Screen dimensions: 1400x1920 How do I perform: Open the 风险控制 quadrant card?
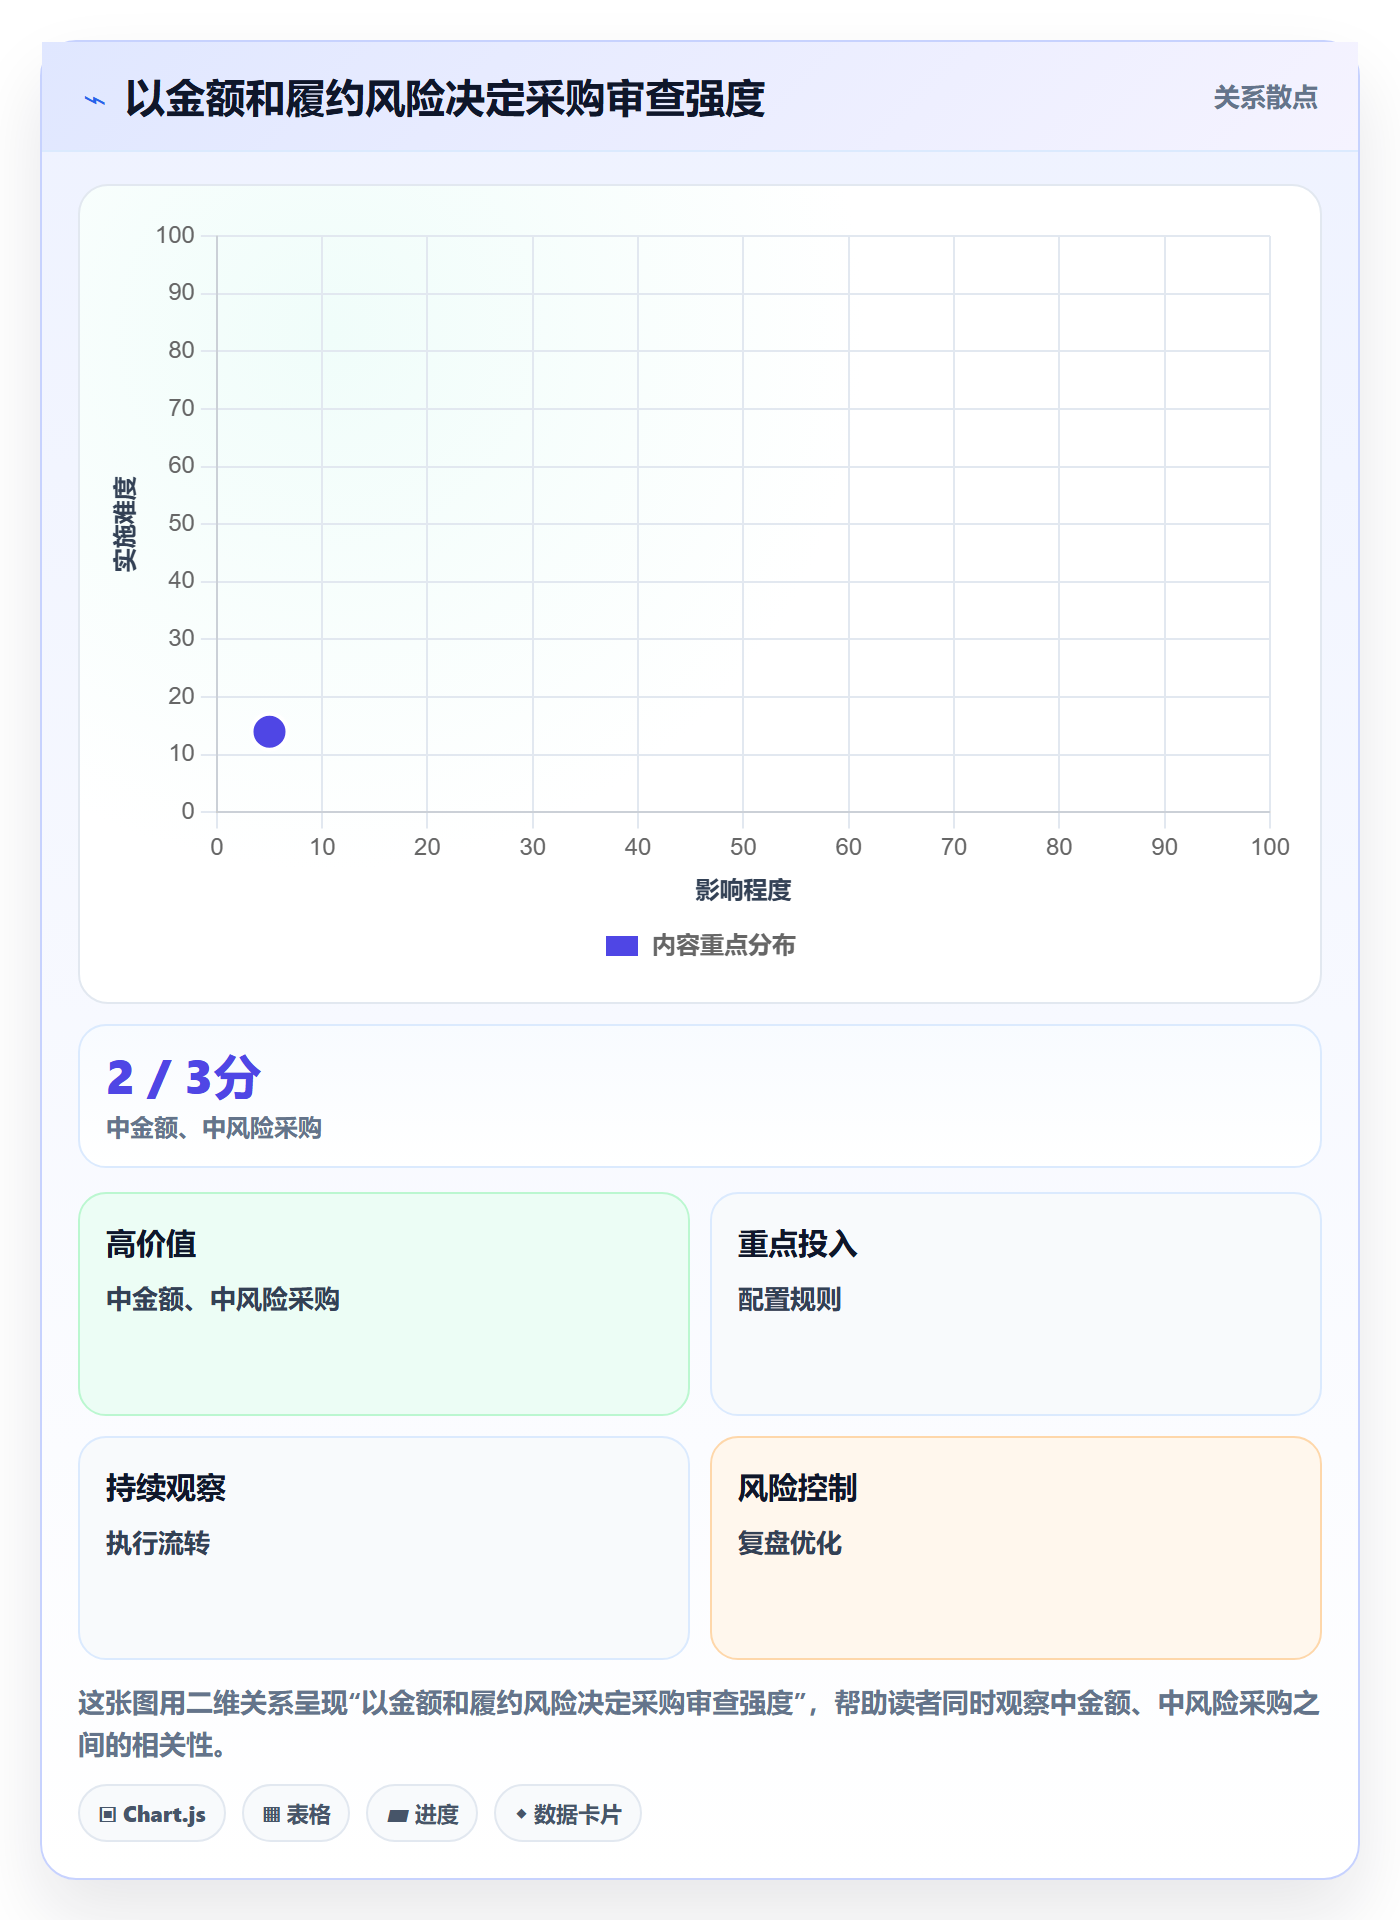[1016, 1548]
